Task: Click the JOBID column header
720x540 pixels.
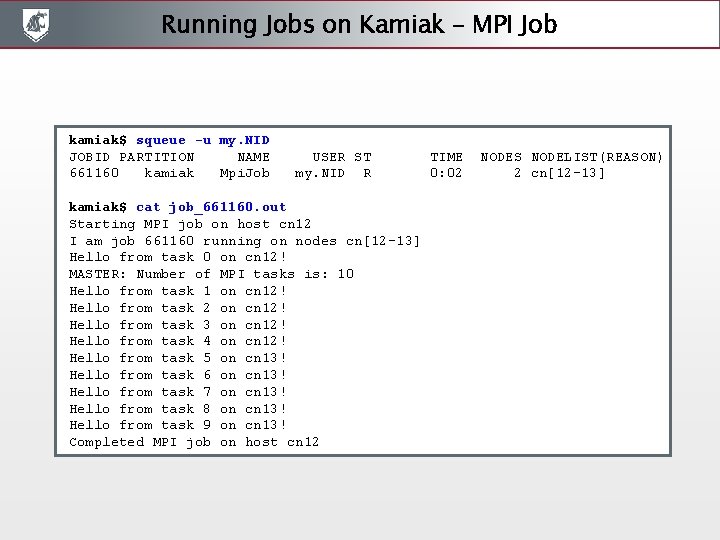Action: pos(90,157)
